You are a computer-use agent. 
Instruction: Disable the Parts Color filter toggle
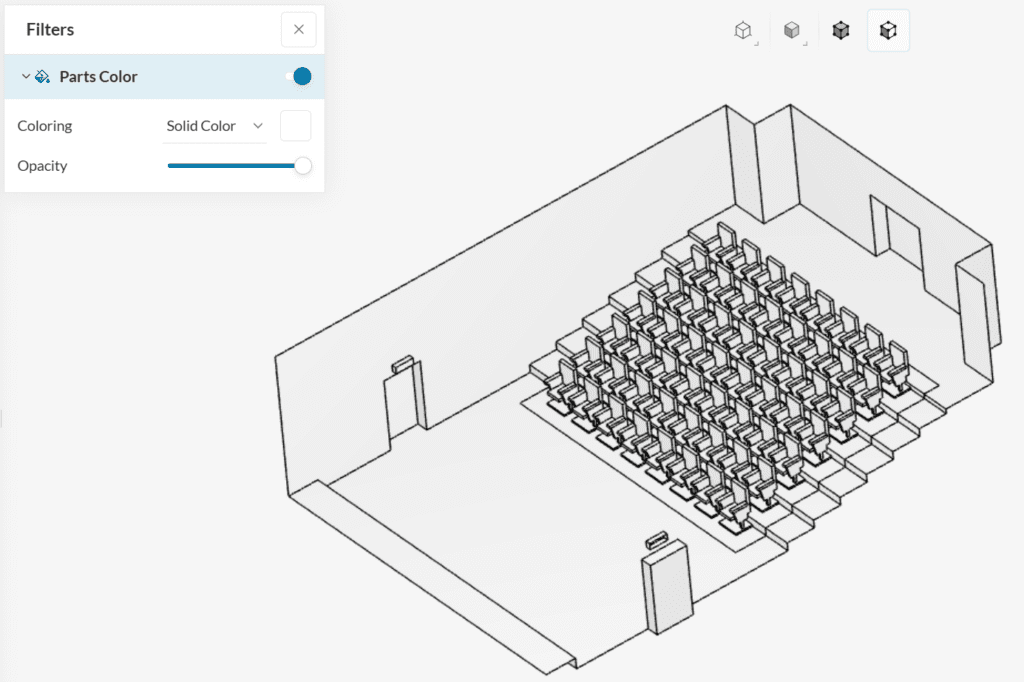(298, 77)
